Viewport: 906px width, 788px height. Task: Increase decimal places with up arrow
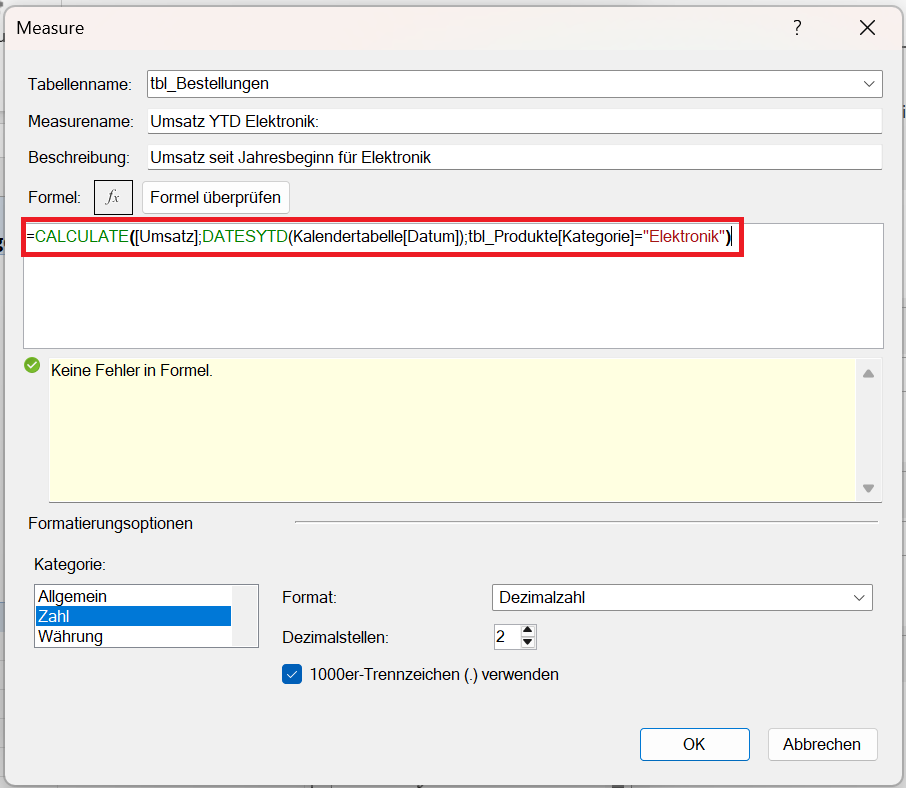click(529, 630)
